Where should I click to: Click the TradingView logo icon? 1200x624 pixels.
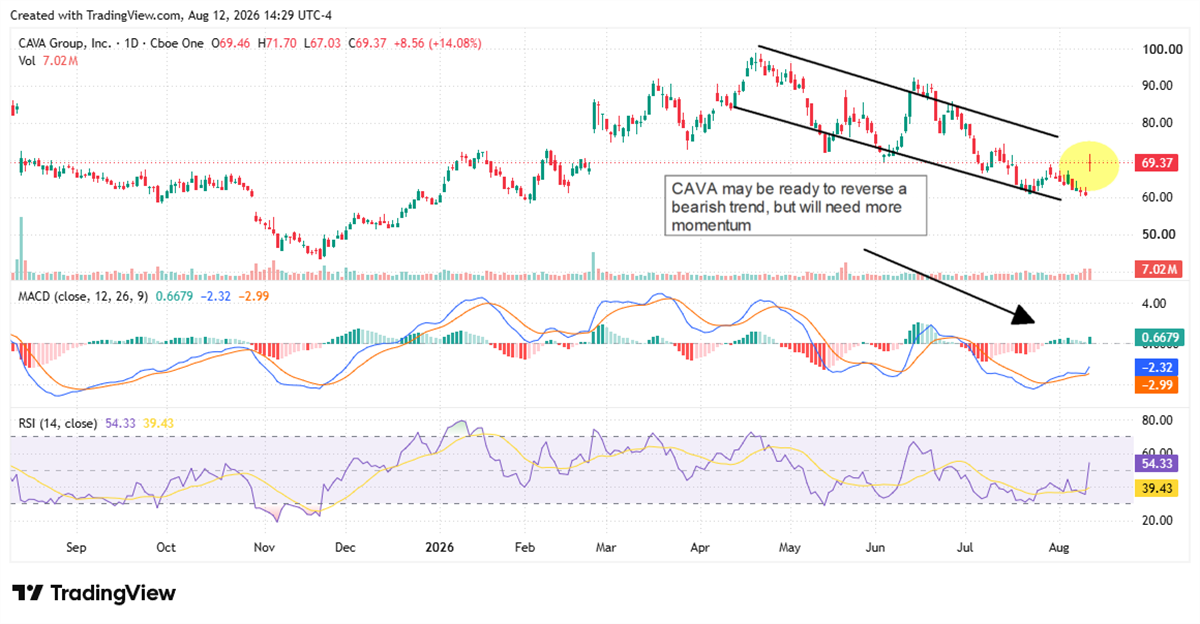[x=27, y=593]
